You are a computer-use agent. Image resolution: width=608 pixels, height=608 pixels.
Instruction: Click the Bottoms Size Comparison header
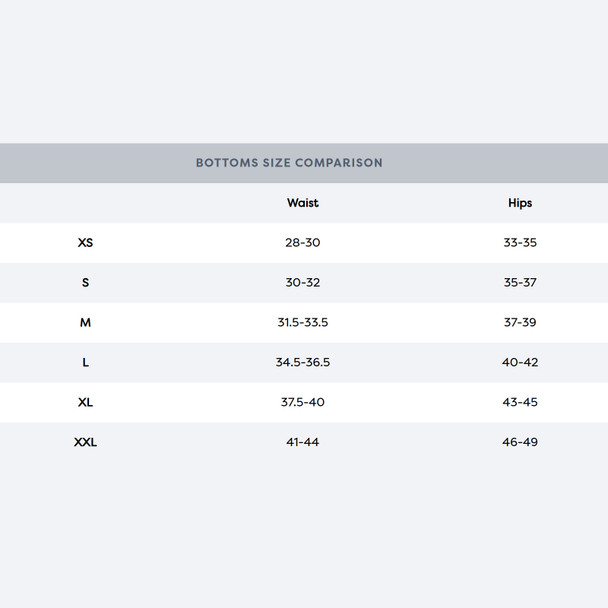[x=289, y=162]
